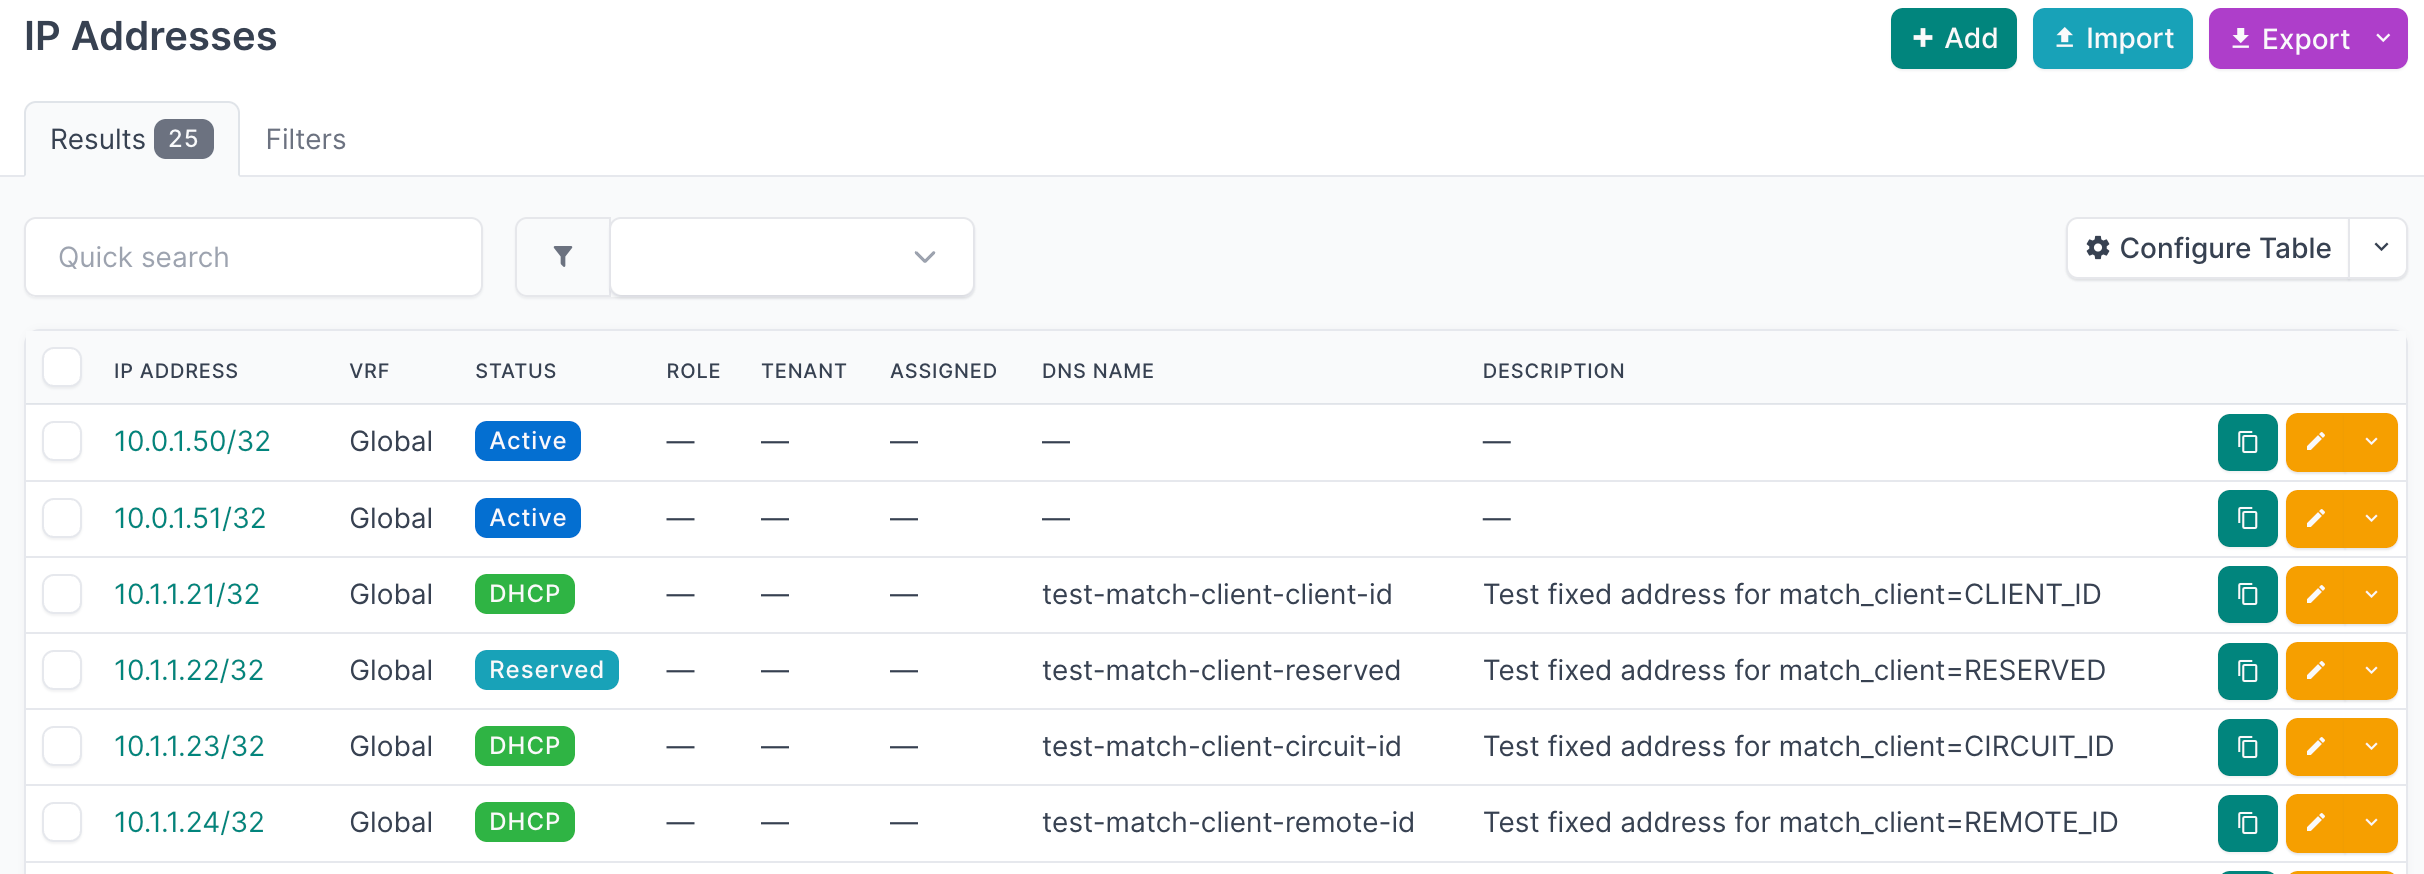Open action menu for 10.1.1.23/32 row

pos(2371,746)
